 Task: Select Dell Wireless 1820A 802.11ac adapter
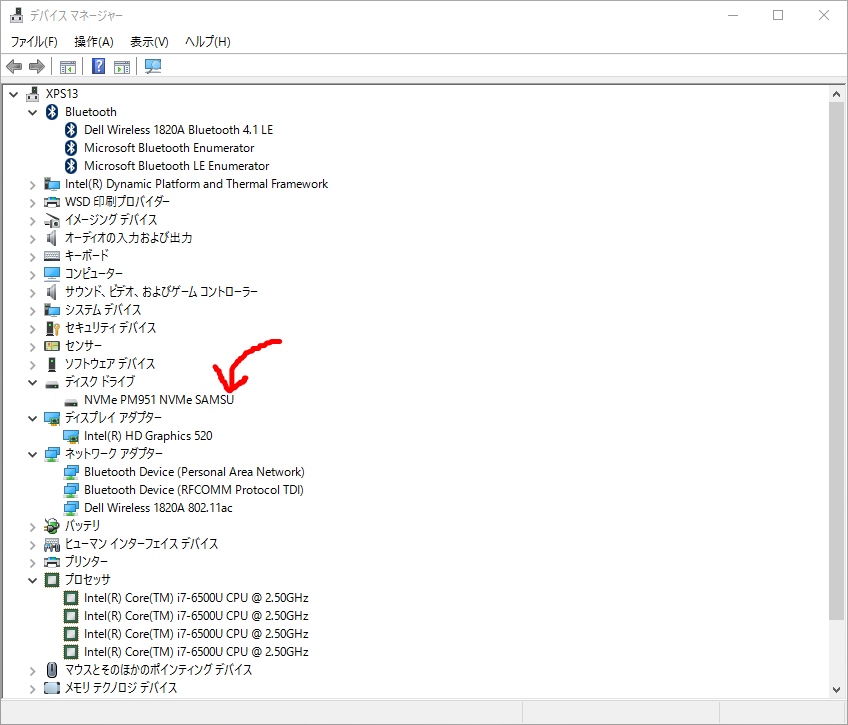click(x=158, y=508)
